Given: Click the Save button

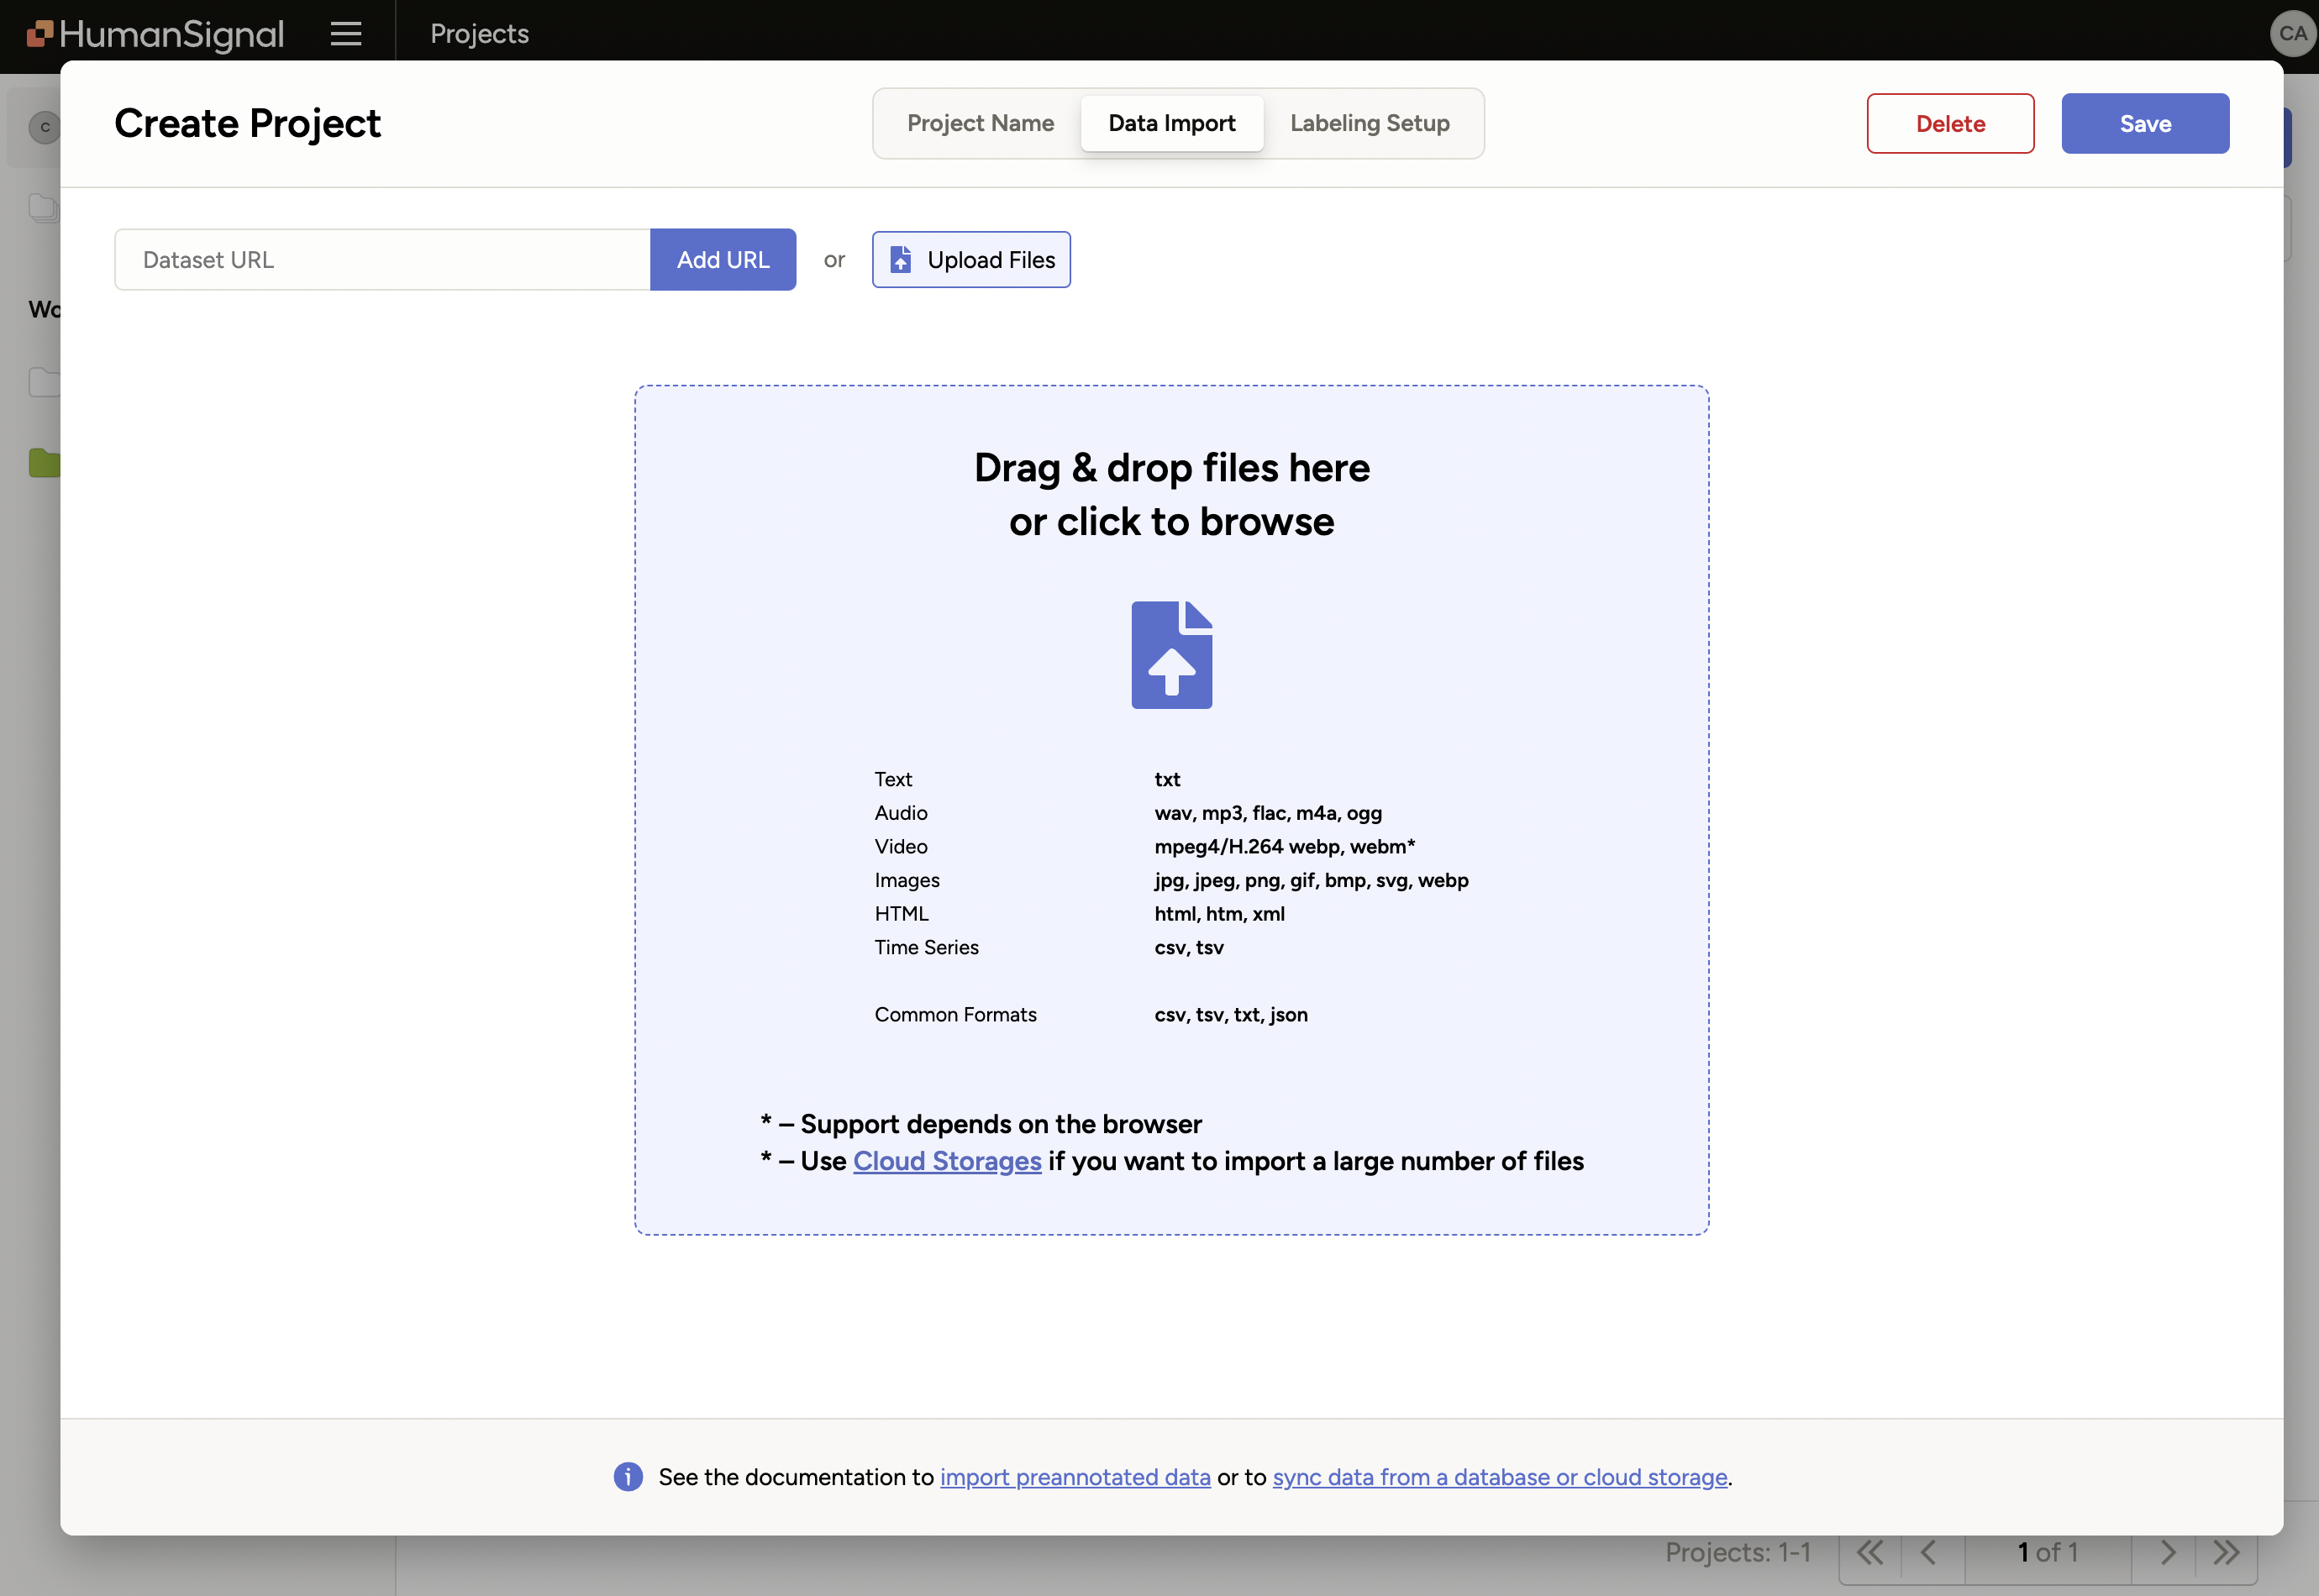Looking at the screenshot, I should [x=2144, y=123].
